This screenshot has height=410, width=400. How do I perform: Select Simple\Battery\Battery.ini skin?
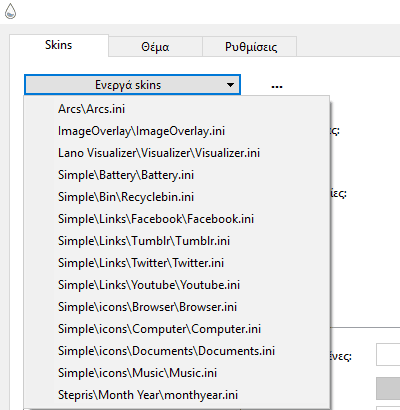click(x=177, y=175)
